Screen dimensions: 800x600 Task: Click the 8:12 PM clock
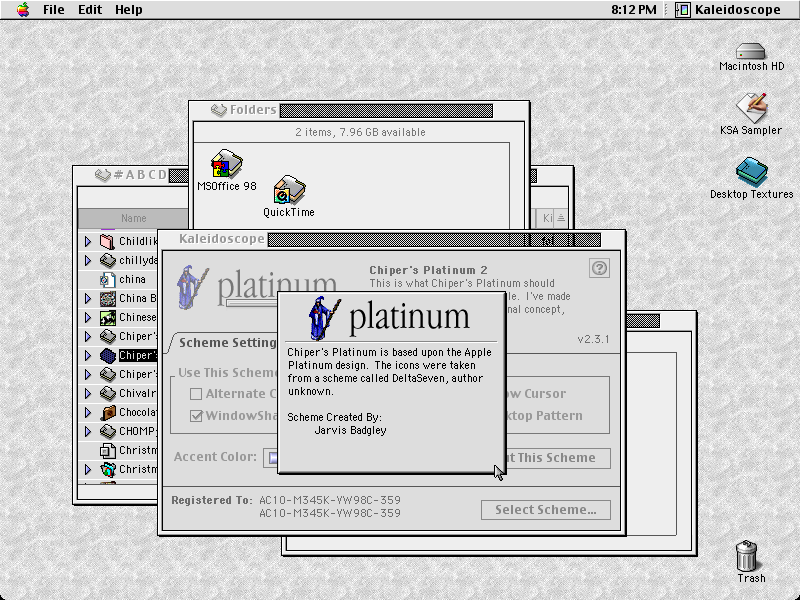[x=634, y=10]
